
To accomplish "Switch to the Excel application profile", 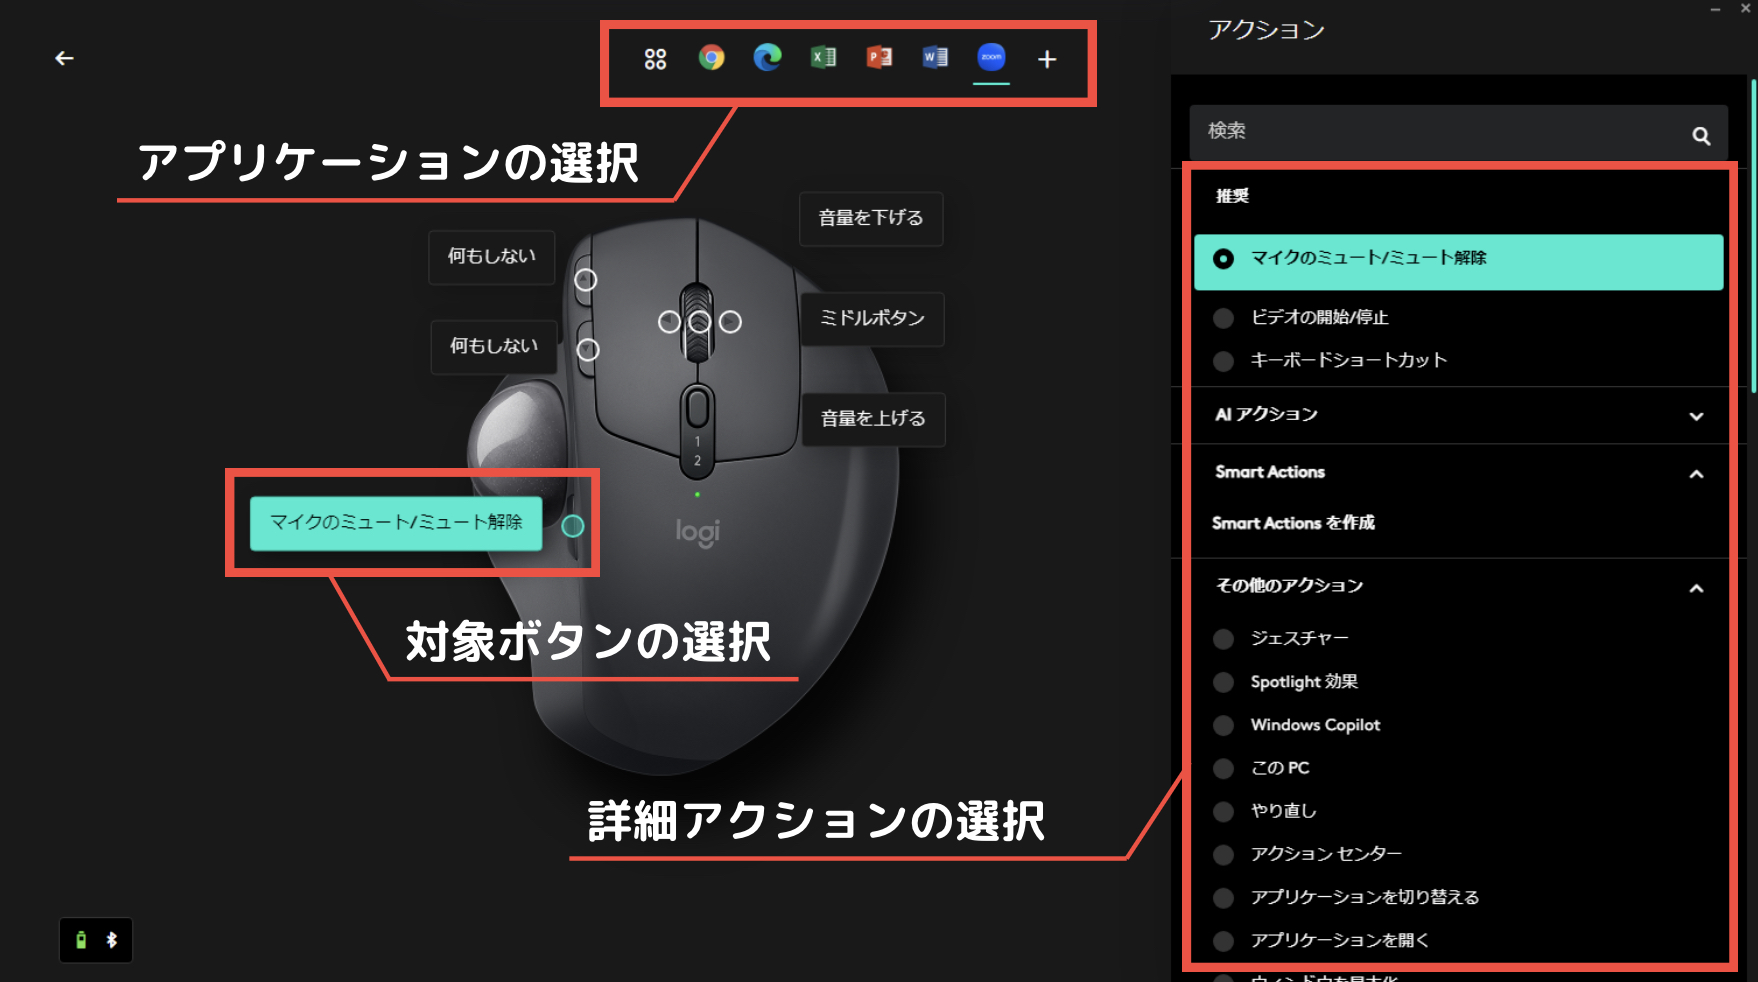I will coord(823,59).
